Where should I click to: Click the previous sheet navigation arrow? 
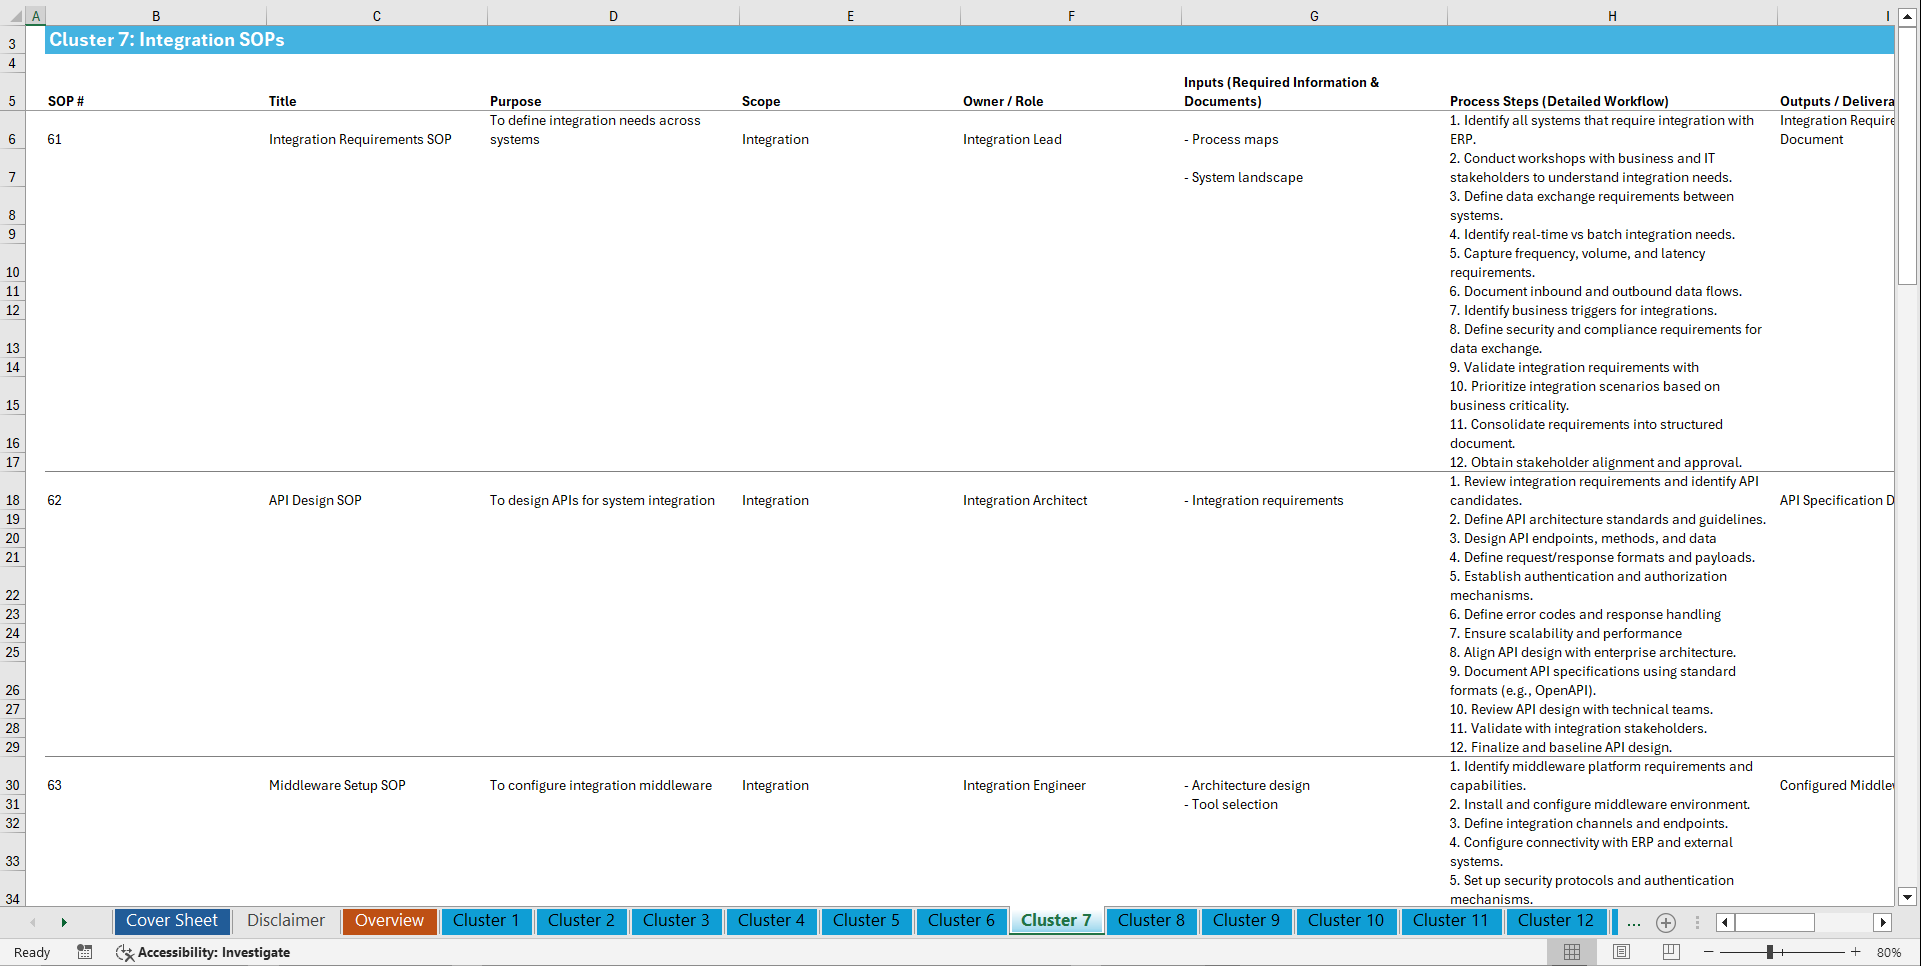click(x=33, y=922)
